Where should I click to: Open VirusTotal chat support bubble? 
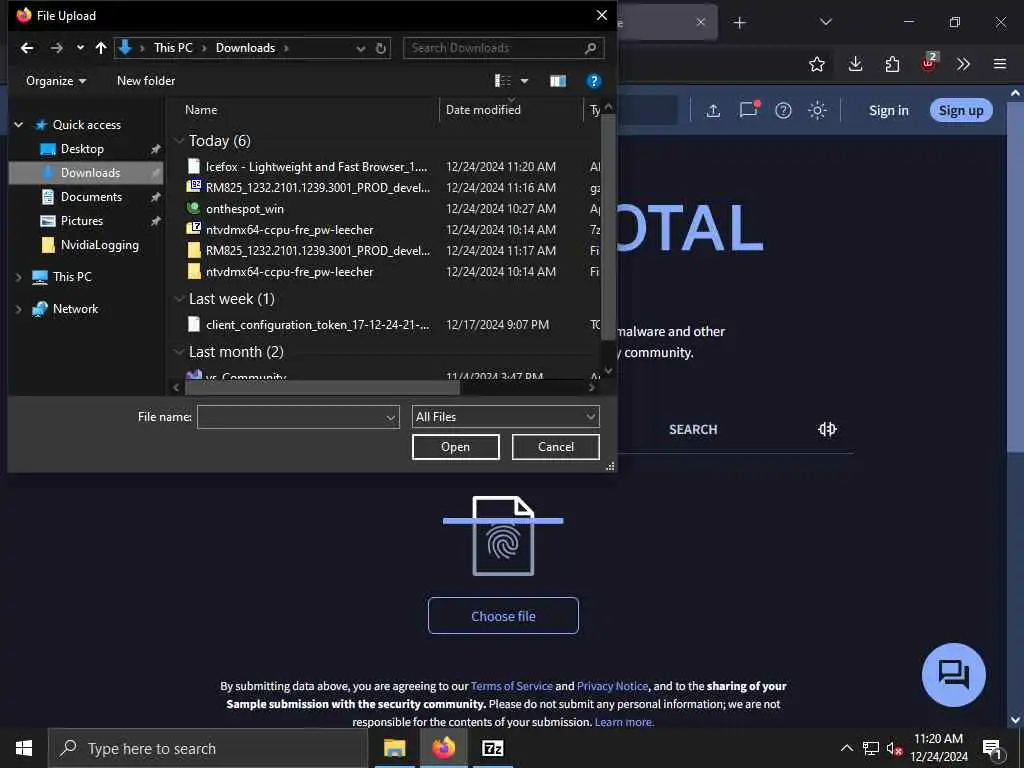953,675
